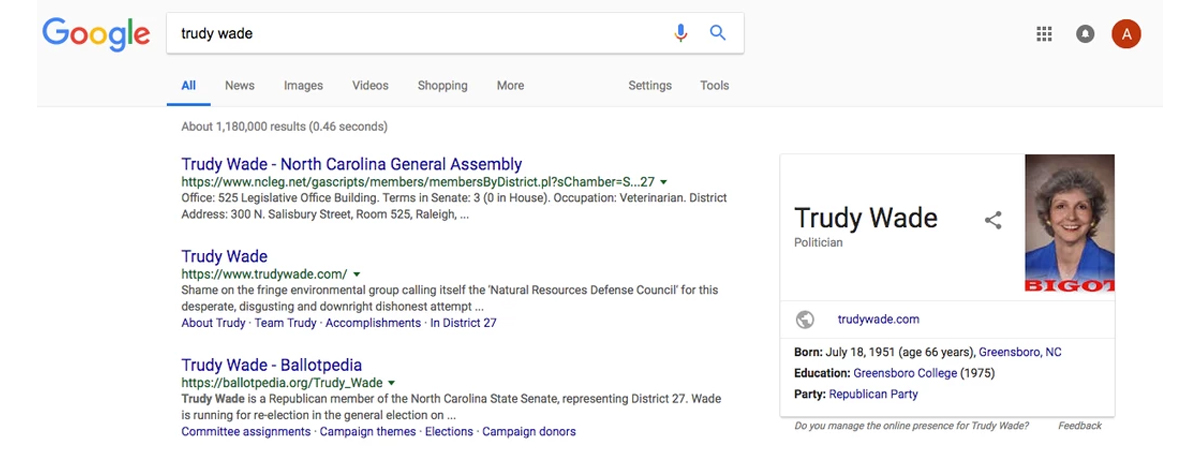Open Search Tools options
The image size is (1200, 460).
[714, 86]
